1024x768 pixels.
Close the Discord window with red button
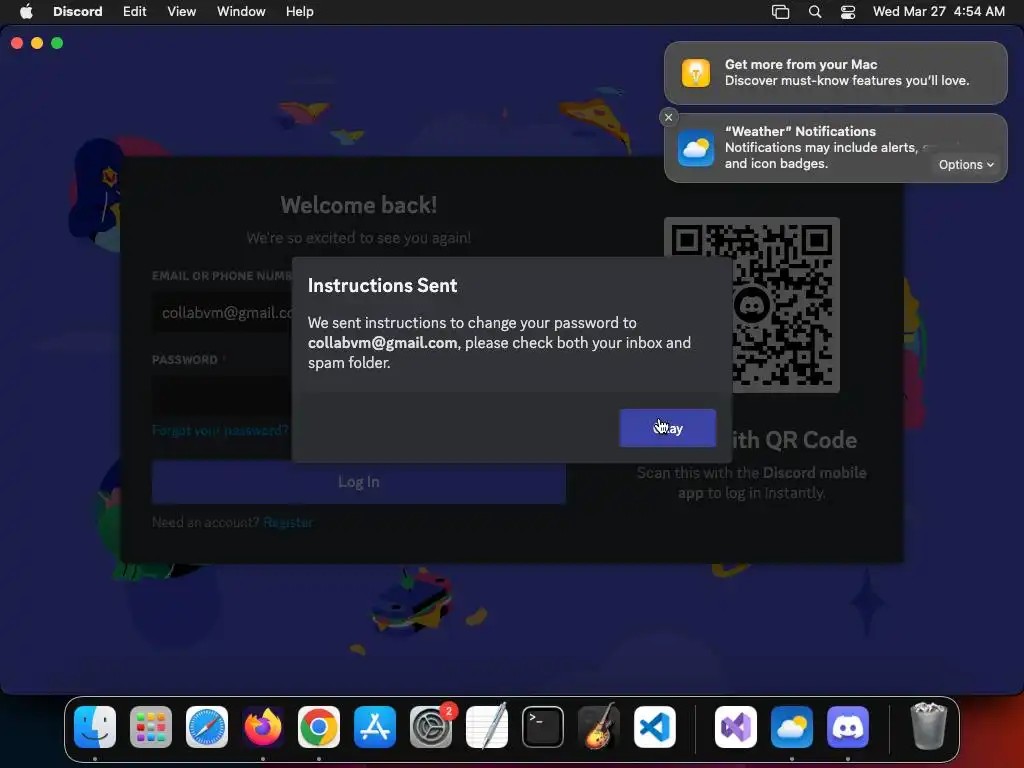tap(17, 43)
